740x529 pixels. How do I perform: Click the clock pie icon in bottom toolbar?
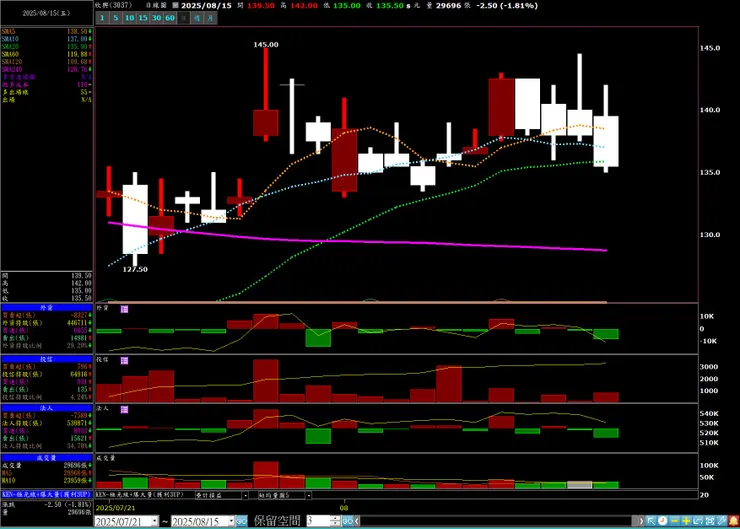coord(663,521)
